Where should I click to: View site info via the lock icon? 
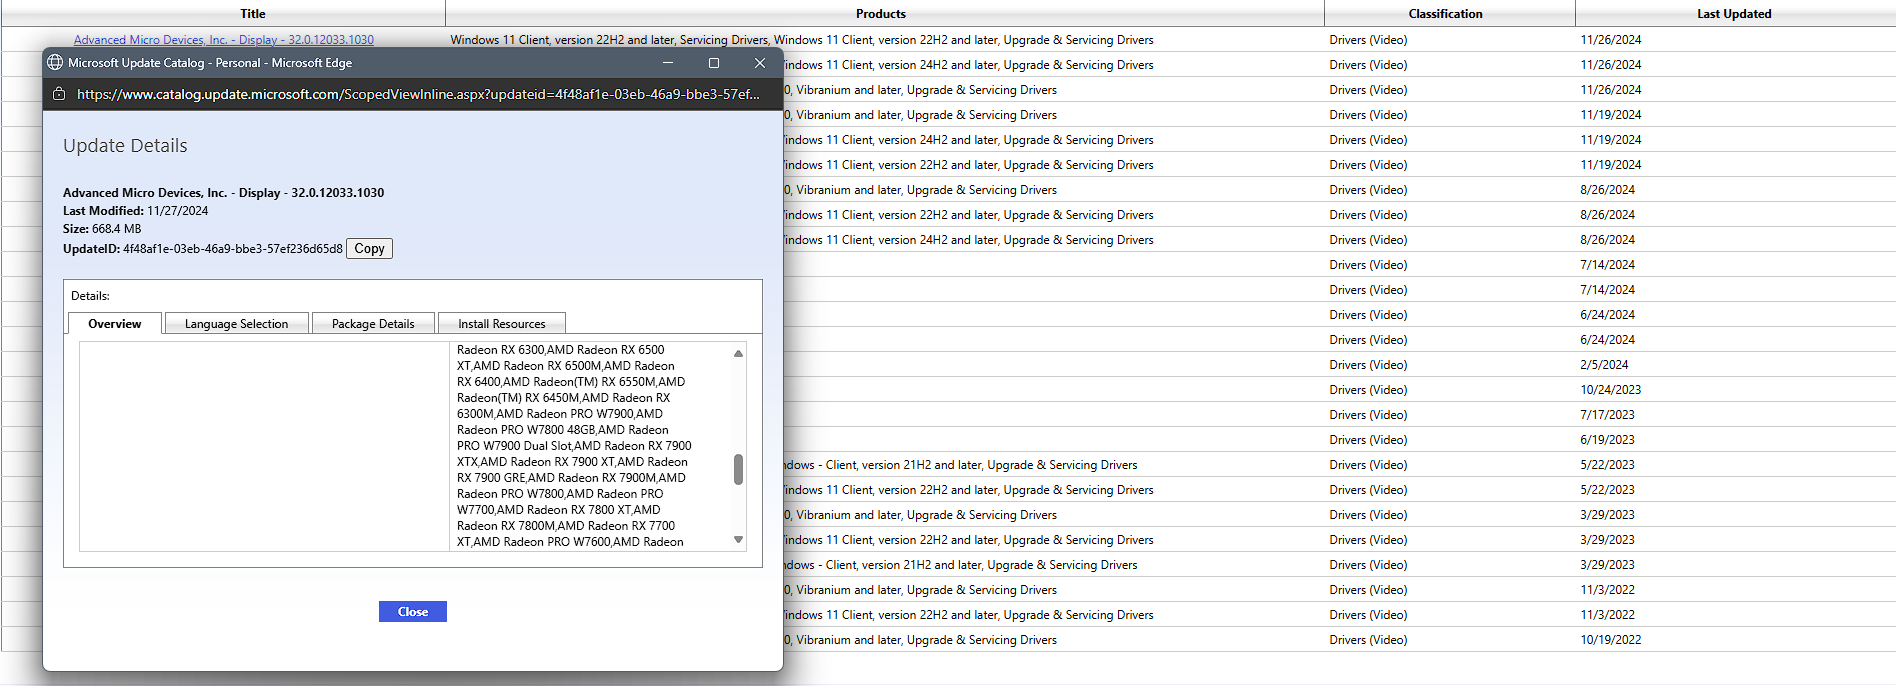(59, 94)
